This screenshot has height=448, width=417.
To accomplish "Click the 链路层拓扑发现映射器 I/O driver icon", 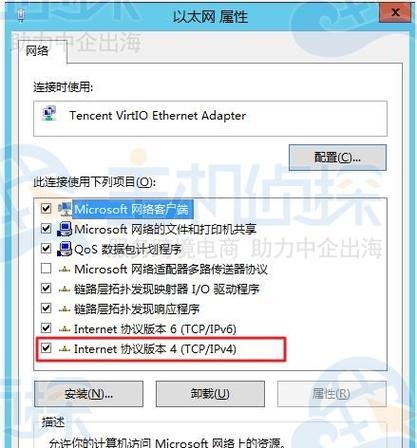I will (64, 289).
